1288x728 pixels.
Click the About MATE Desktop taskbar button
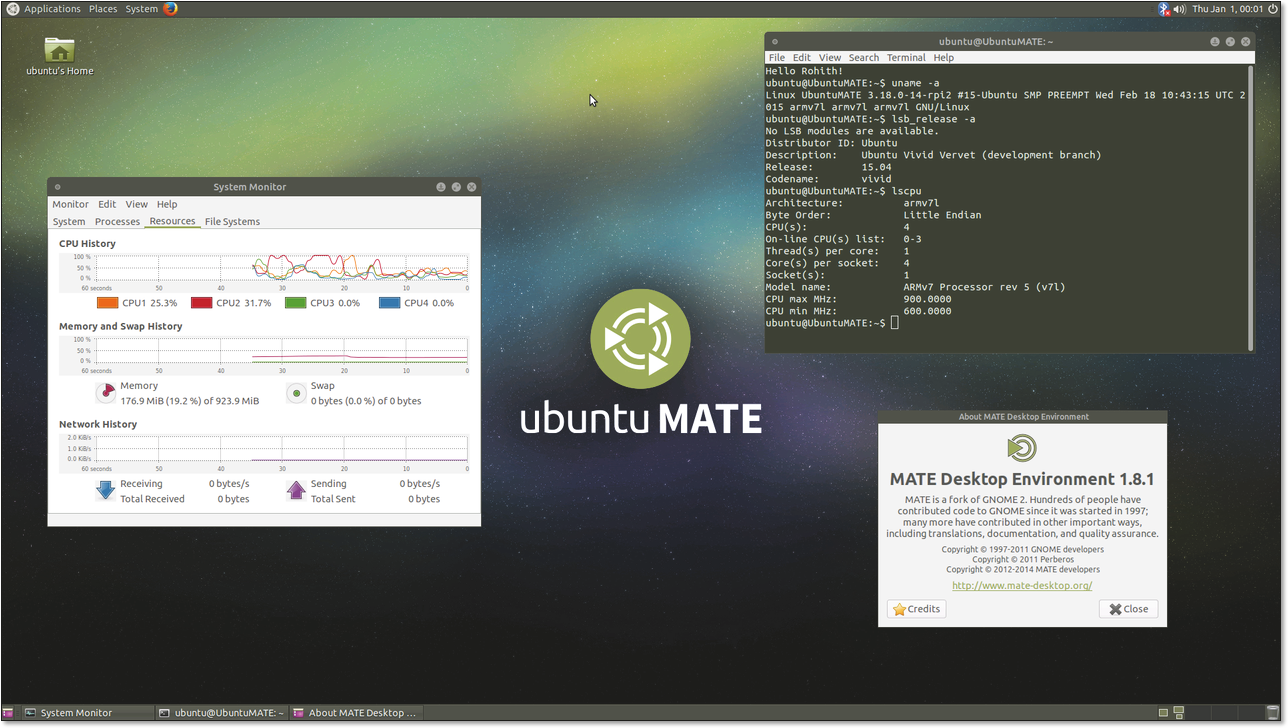click(356, 713)
